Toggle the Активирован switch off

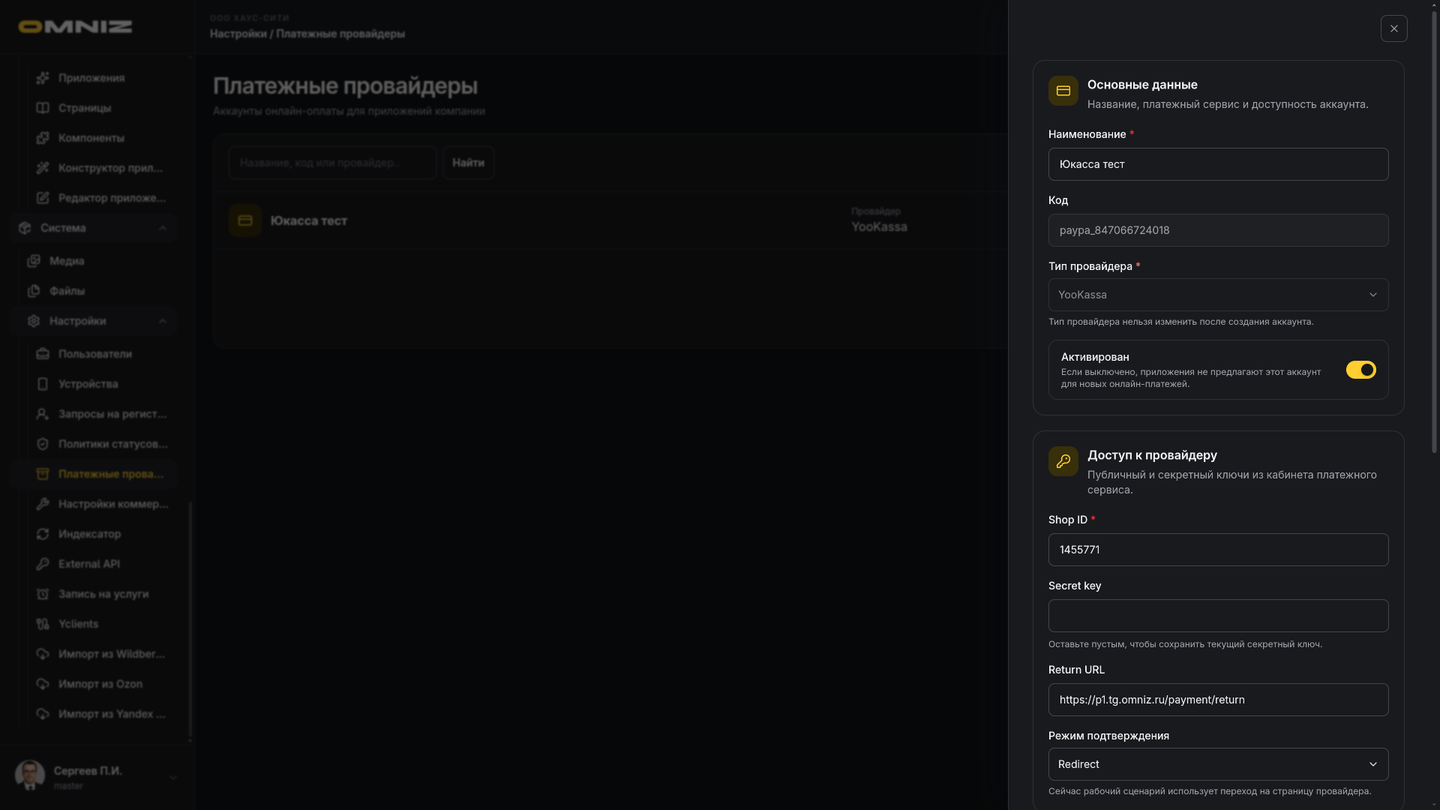(x=1361, y=370)
